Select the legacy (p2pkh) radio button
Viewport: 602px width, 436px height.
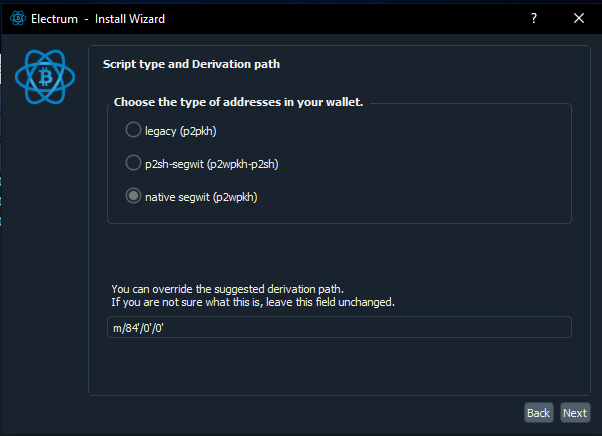click(133, 130)
